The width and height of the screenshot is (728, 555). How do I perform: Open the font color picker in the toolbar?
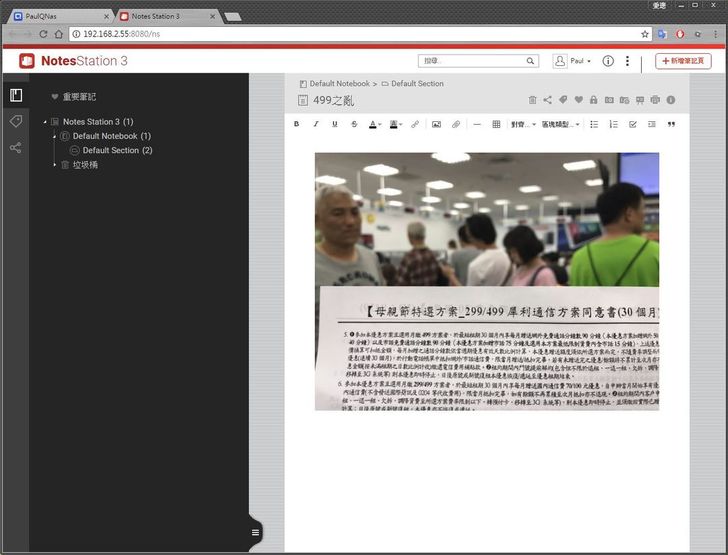coord(374,124)
